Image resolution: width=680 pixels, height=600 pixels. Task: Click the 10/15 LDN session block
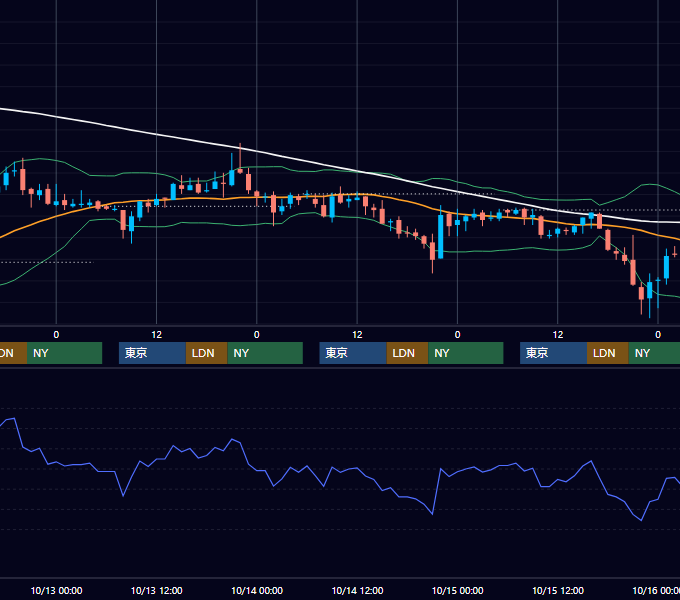[608, 353]
